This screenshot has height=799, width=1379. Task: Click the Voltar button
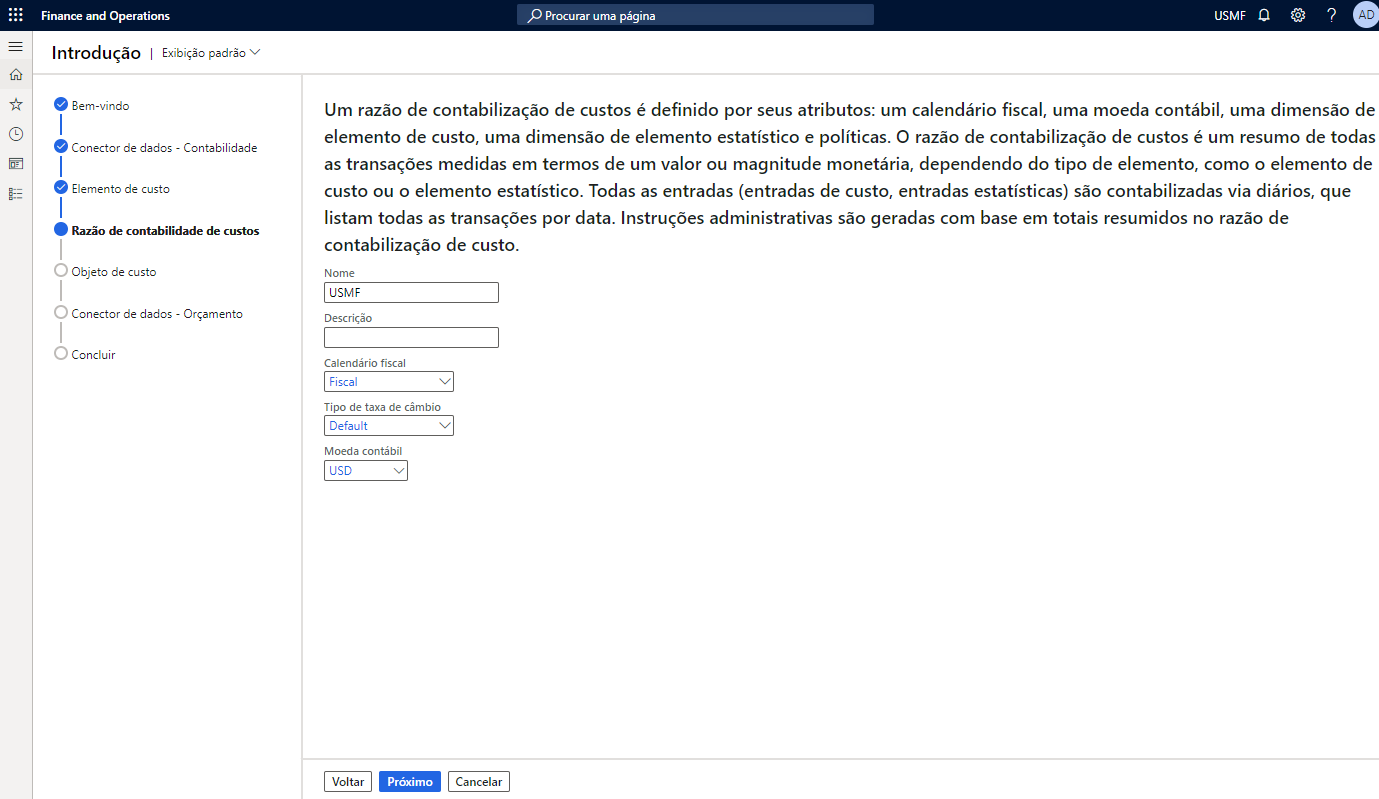click(348, 782)
